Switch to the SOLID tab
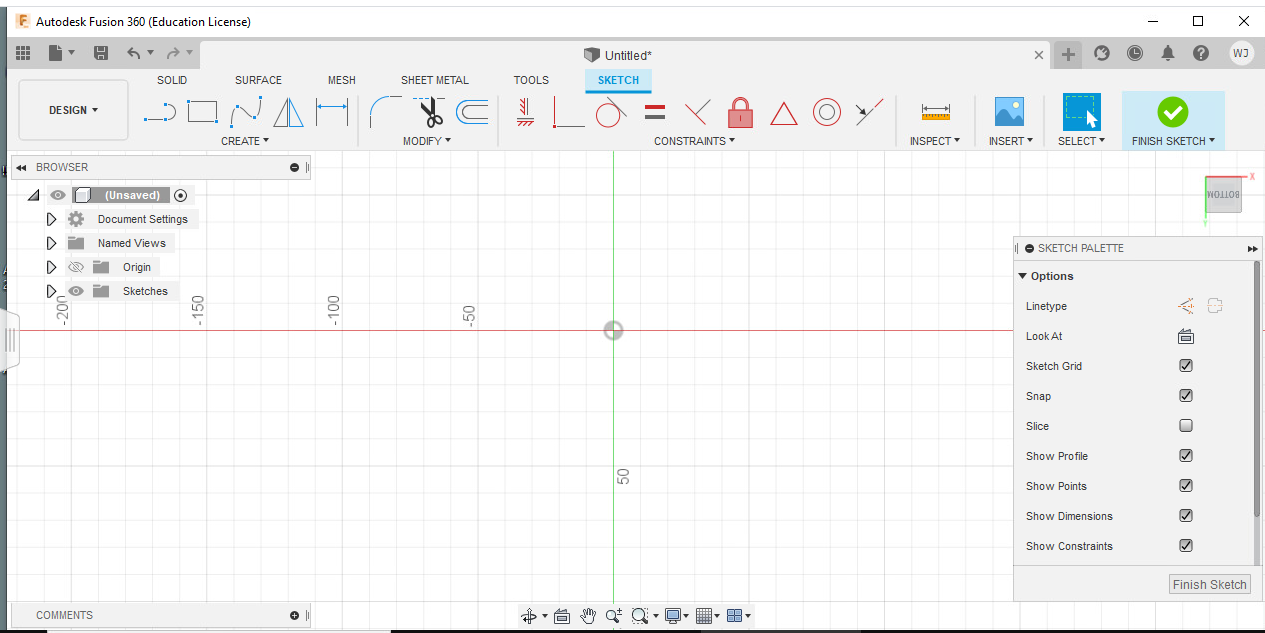 (171, 80)
